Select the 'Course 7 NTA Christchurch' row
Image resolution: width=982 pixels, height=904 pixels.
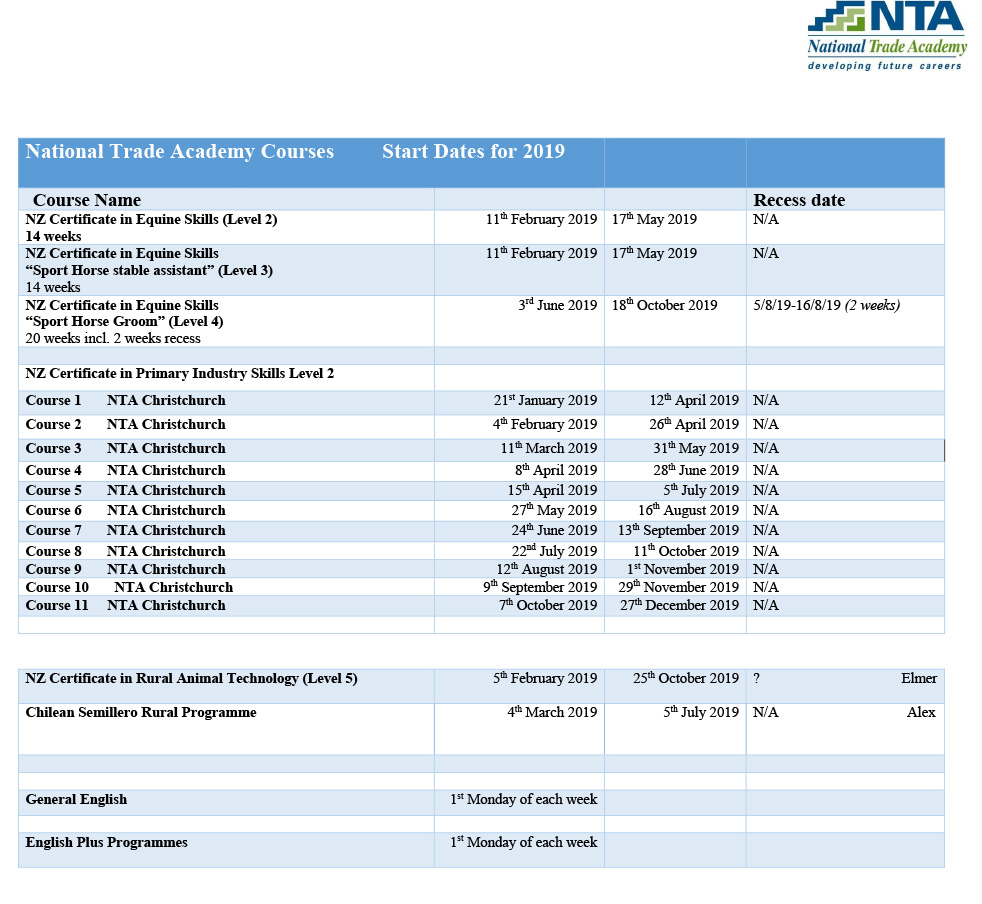481,531
